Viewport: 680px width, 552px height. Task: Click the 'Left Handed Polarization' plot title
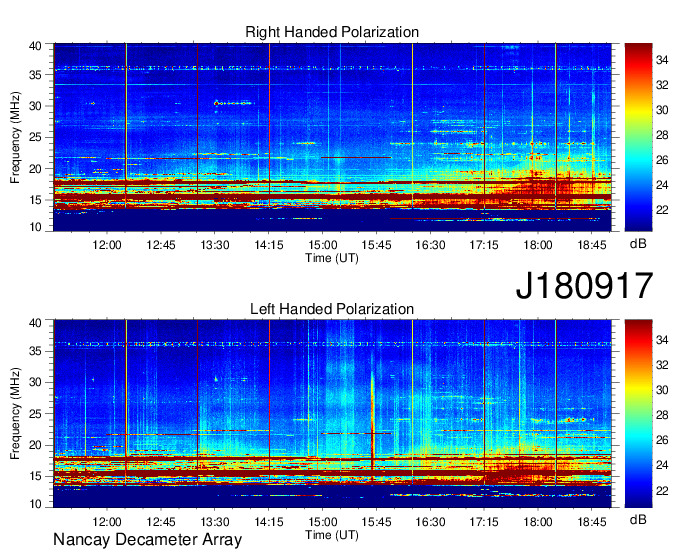point(332,309)
